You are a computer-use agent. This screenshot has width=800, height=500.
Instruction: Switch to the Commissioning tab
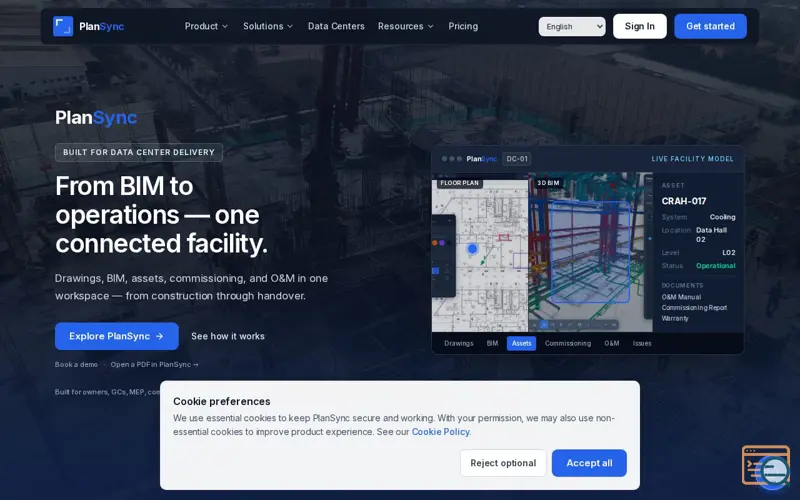[x=568, y=343]
